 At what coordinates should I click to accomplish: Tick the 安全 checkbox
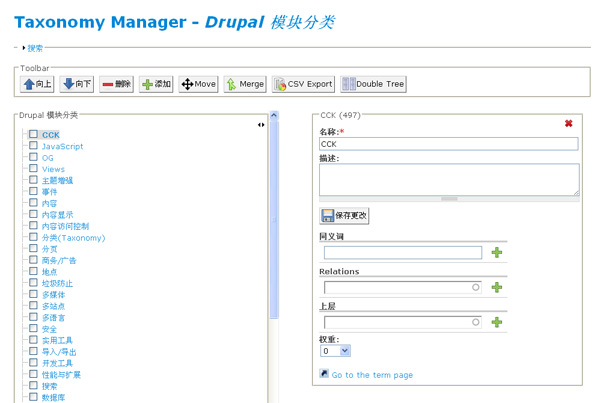tap(33, 328)
